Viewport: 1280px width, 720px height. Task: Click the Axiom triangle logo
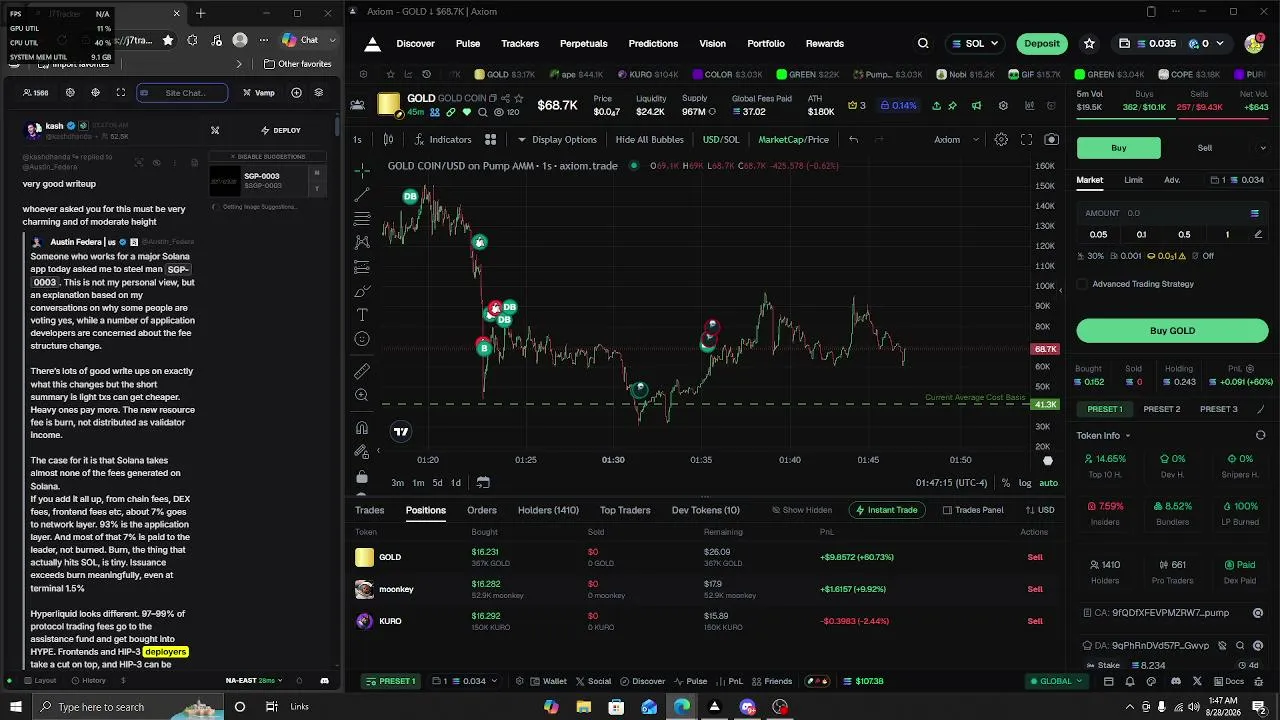coord(372,44)
